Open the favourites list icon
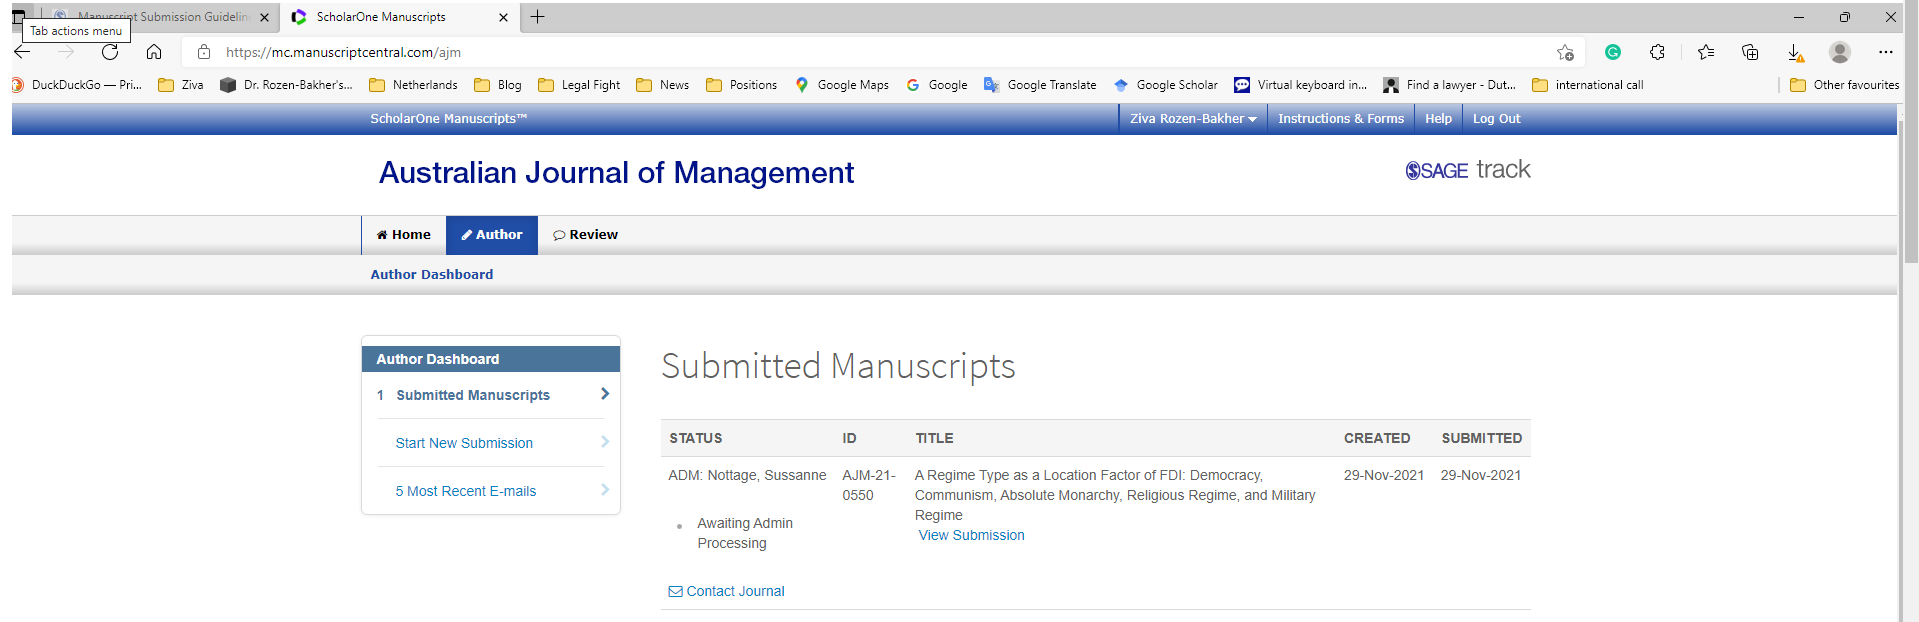This screenshot has height=622, width=1919. click(1706, 52)
